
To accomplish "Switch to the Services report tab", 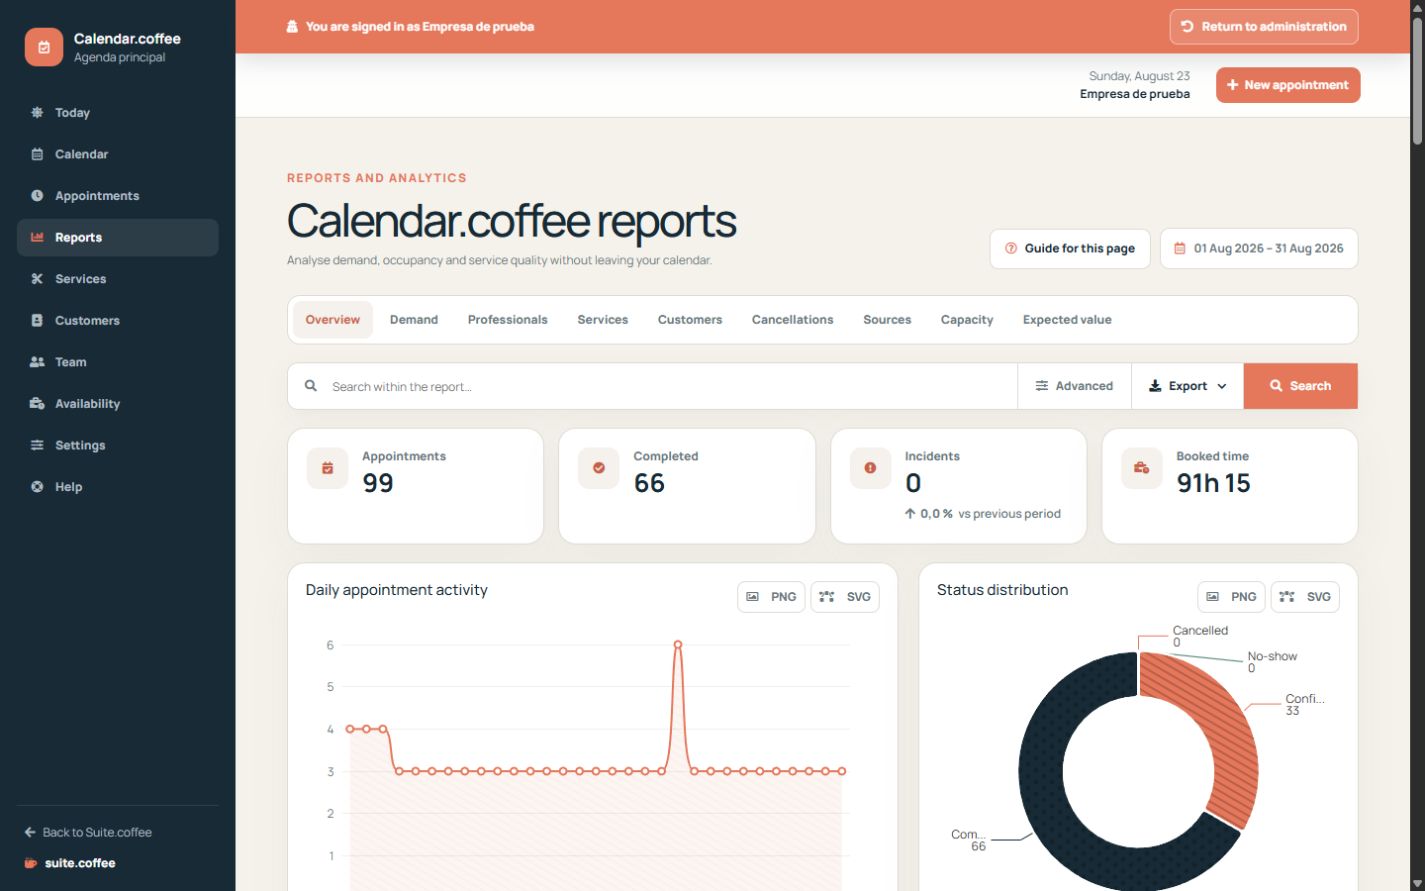I will point(603,320).
